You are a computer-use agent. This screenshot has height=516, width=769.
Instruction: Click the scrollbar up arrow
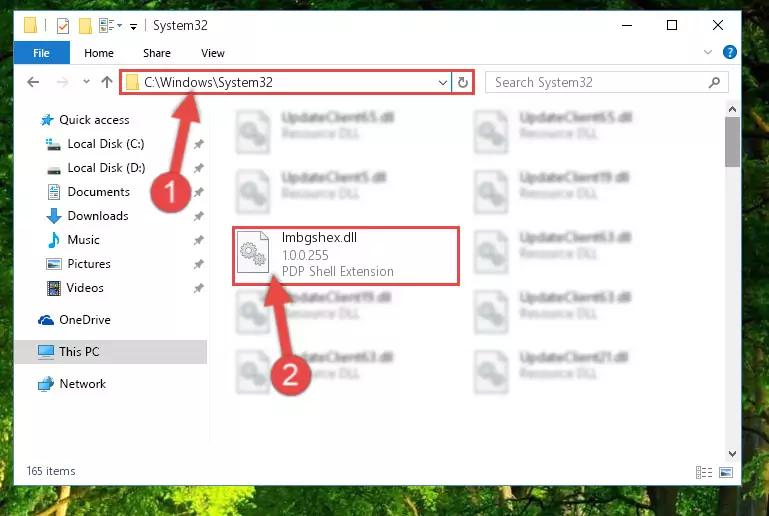pos(732,109)
